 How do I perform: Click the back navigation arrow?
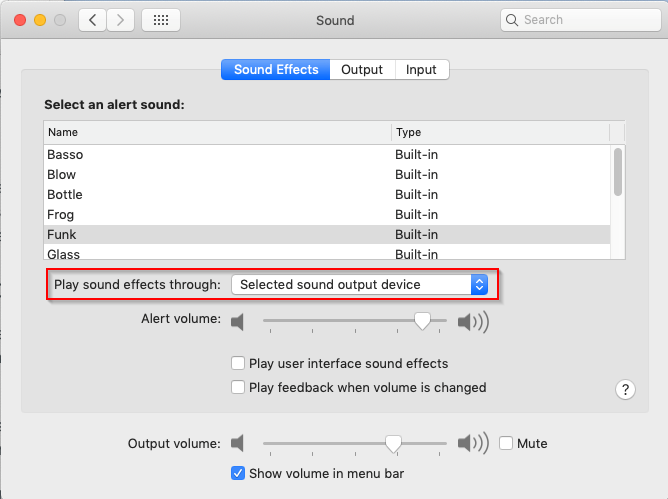(92, 20)
